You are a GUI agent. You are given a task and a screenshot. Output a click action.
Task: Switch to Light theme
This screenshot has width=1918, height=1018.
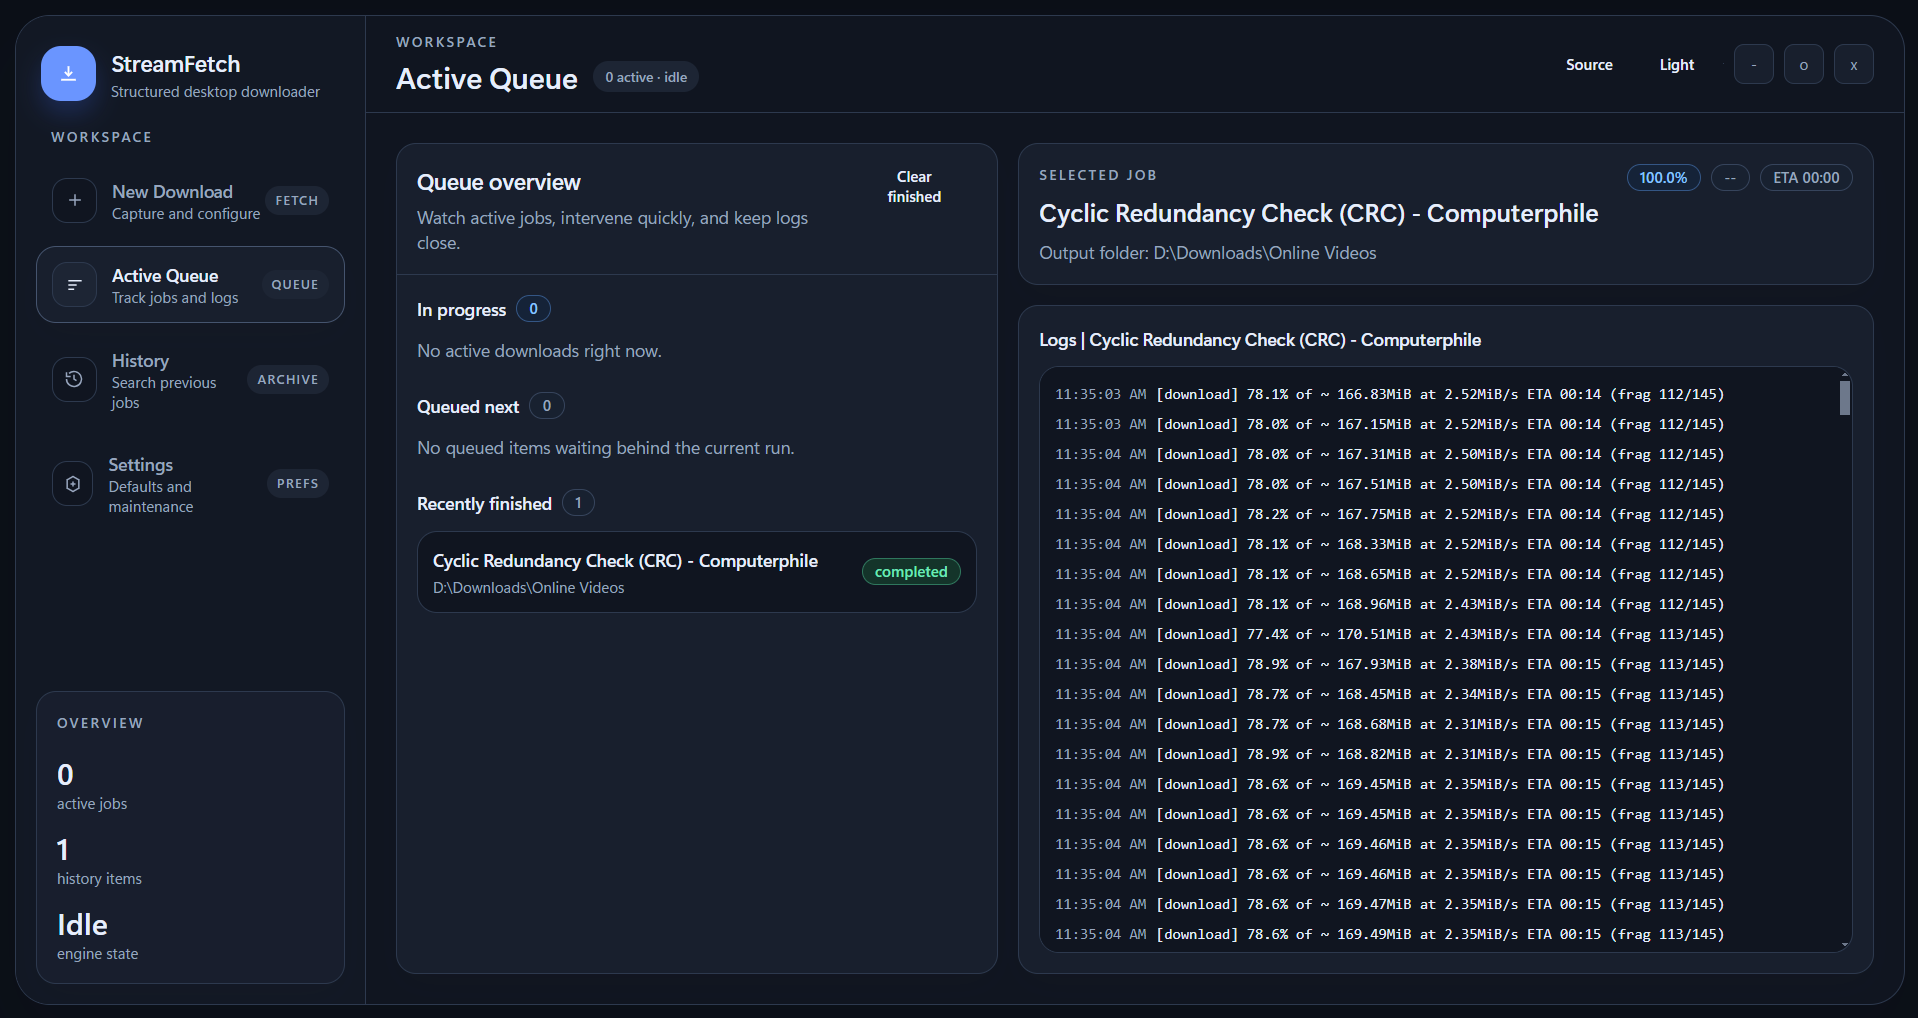[1677, 65]
